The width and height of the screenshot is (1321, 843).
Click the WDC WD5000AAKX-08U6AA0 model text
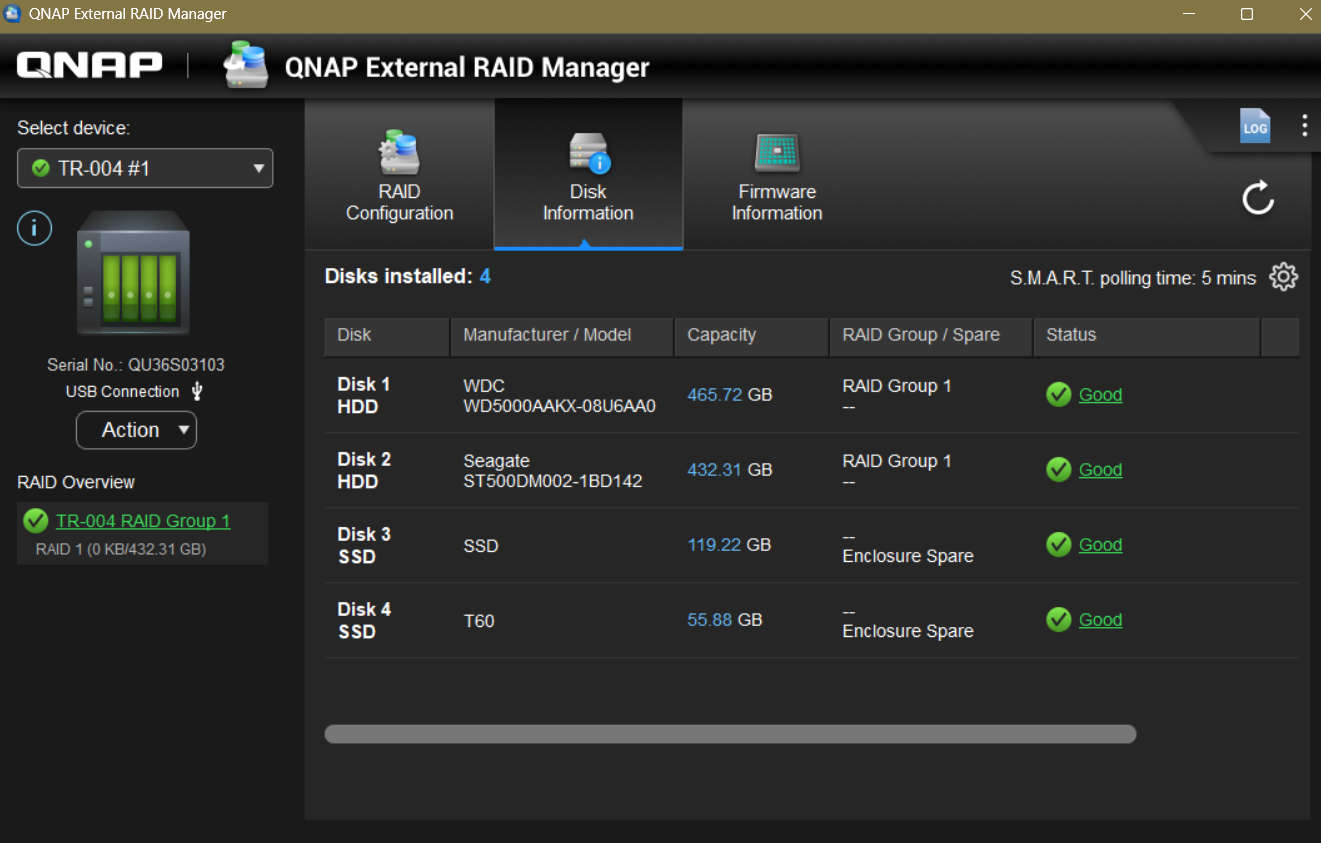pyautogui.click(x=559, y=396)
